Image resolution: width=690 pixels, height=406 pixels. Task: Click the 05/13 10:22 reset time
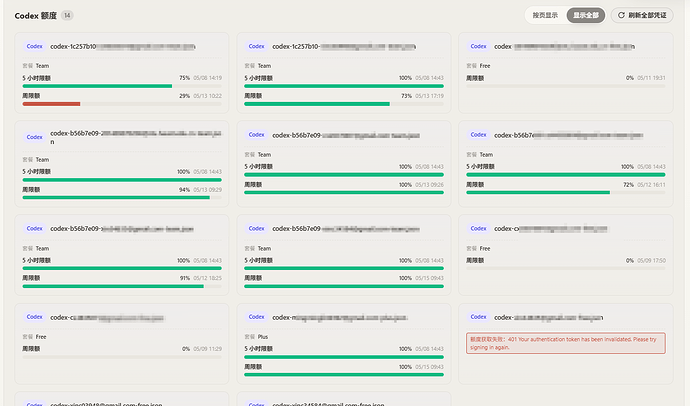tap(207, 95)
